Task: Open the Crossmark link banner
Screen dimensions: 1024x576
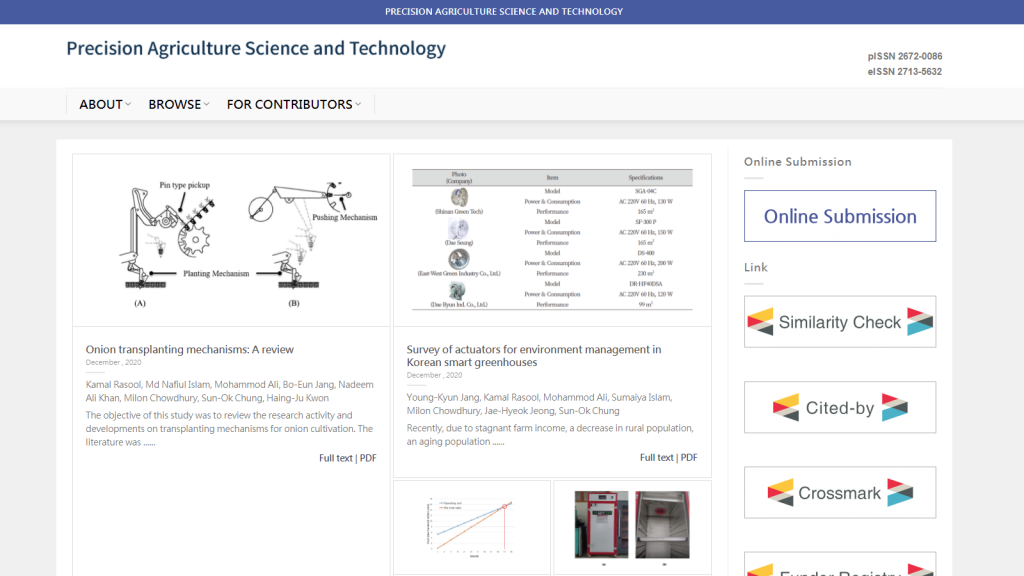Action: 840,492
